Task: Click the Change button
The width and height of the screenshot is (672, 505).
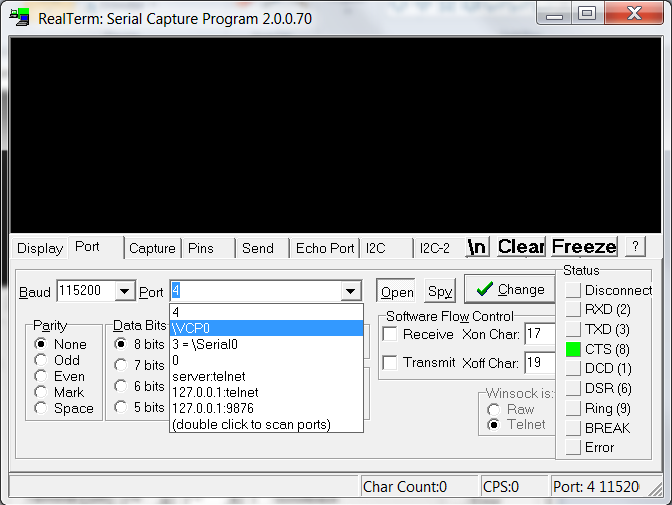Action: (x=509, y=290)
